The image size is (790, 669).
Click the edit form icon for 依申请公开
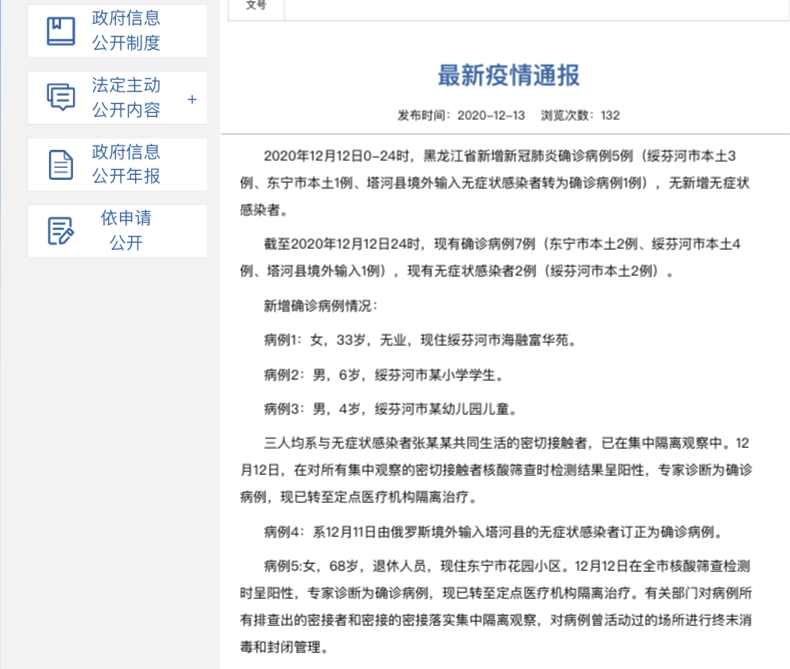[x=61, y=230]
